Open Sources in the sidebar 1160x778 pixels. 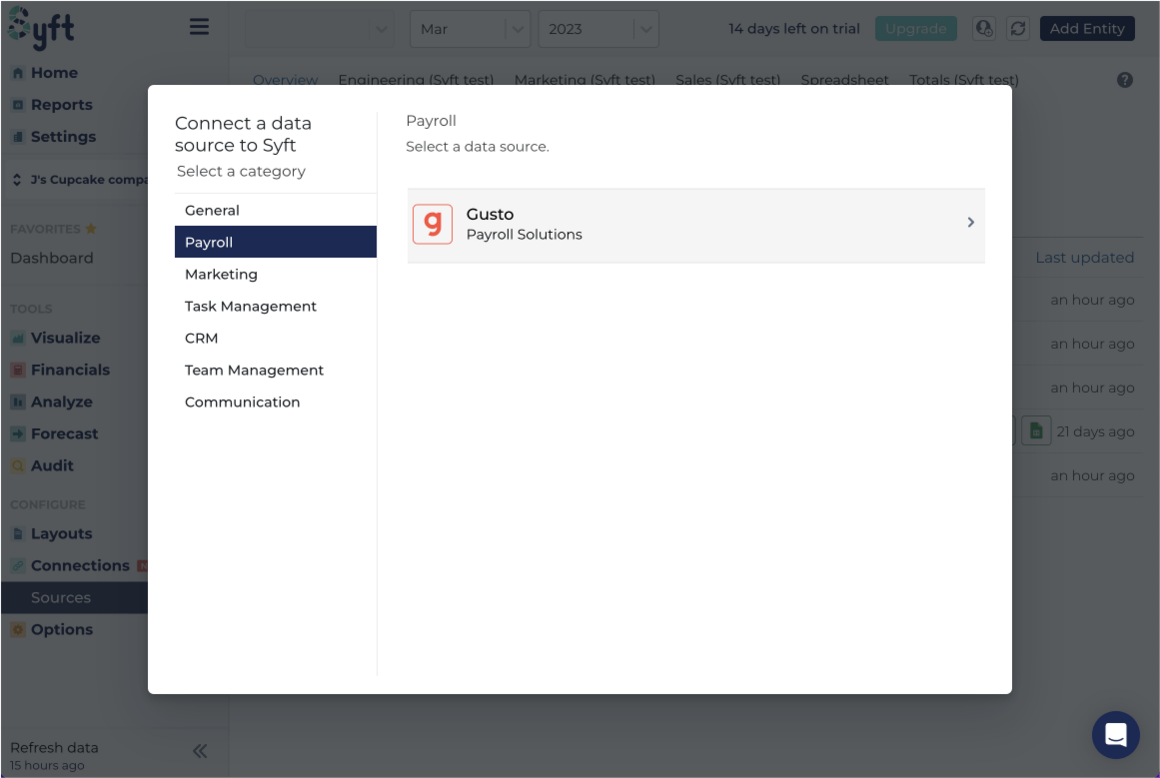pyautogui.click(x=74, y=598)
